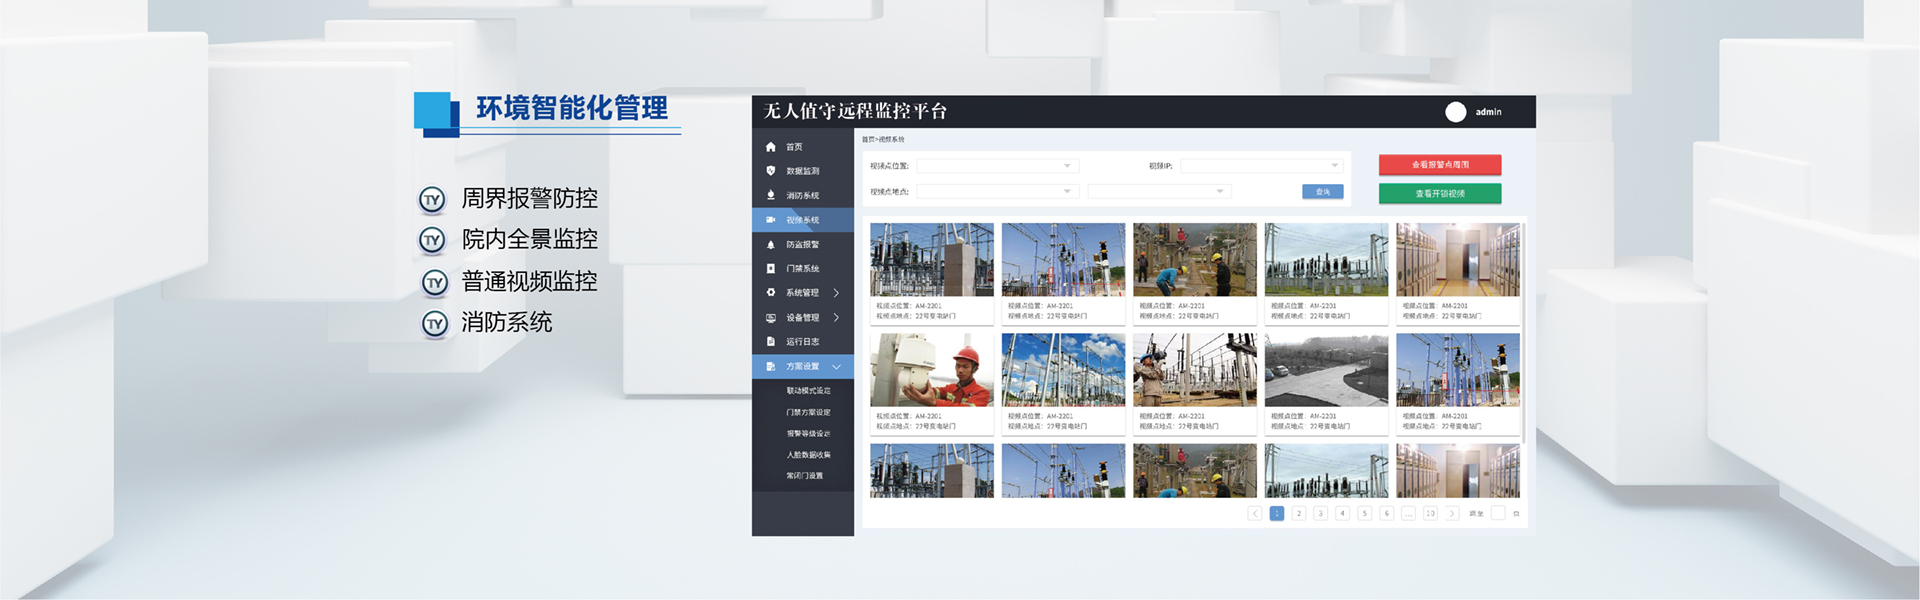Click the 消防系统 sidebar icon
Viewport: 1920px width, 600px height.
[x=770, y=196]
